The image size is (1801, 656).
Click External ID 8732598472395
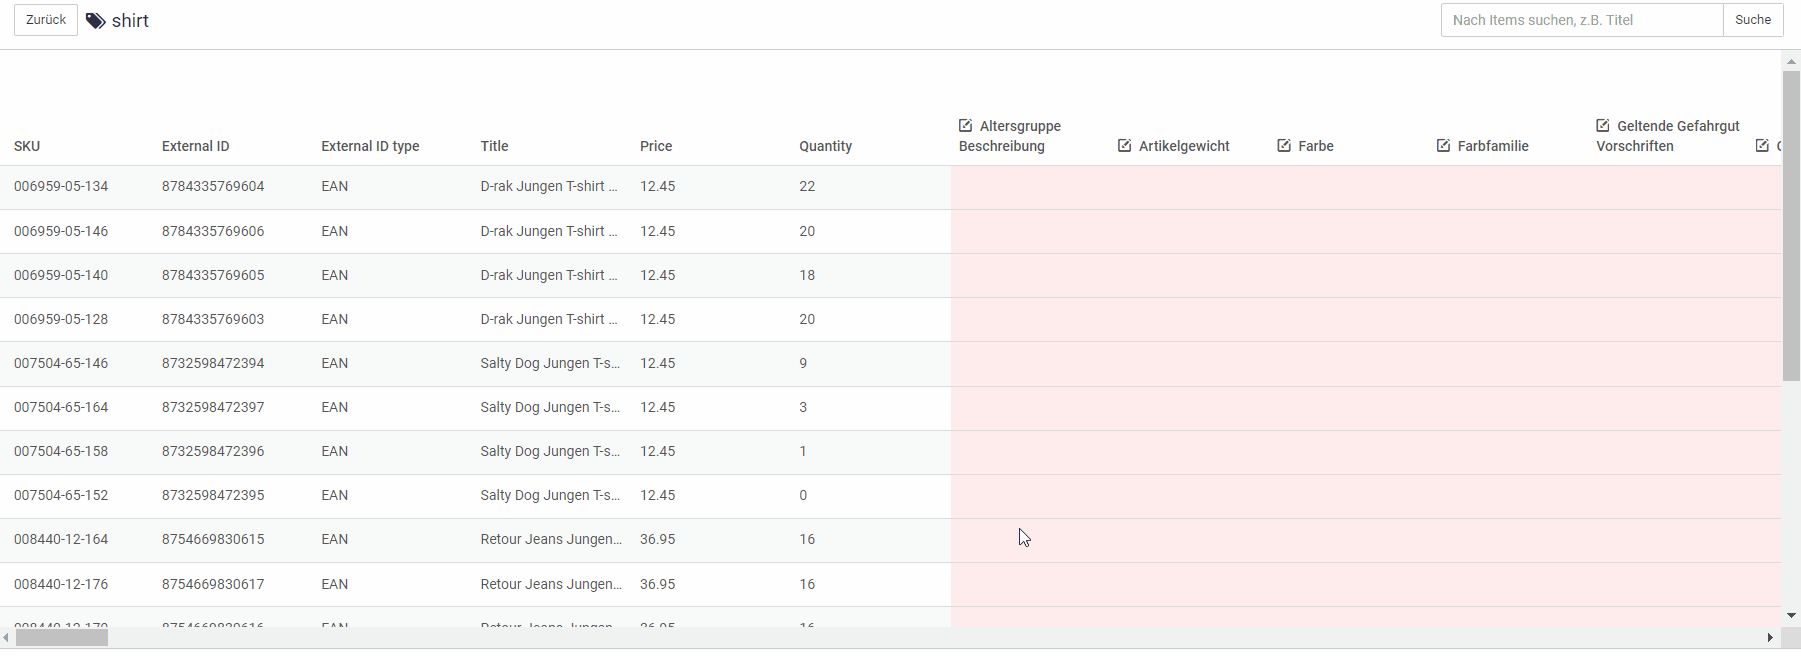(x=213, y=495)
